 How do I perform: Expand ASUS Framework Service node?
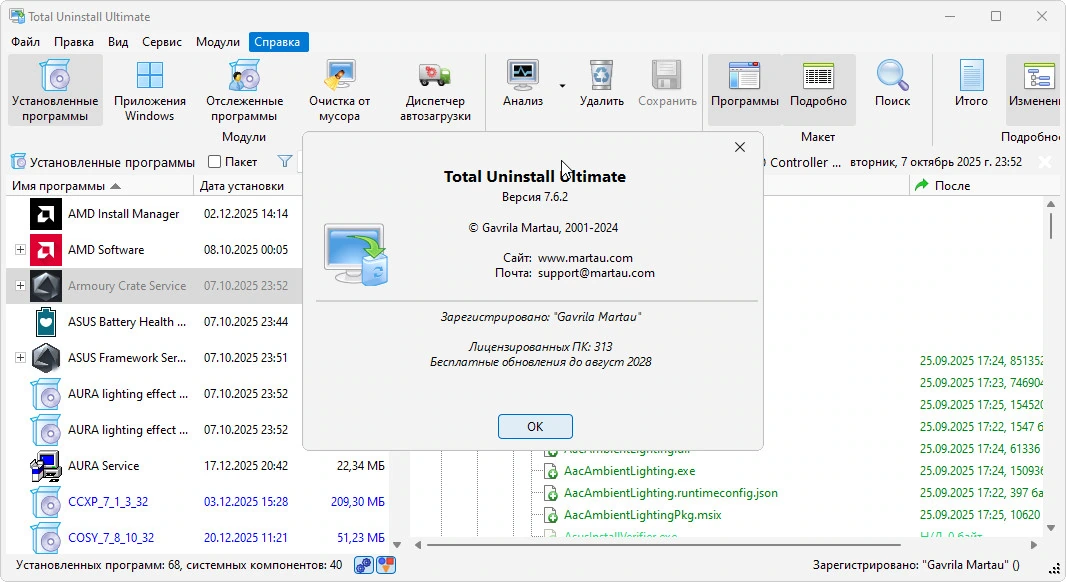(20, 358)
